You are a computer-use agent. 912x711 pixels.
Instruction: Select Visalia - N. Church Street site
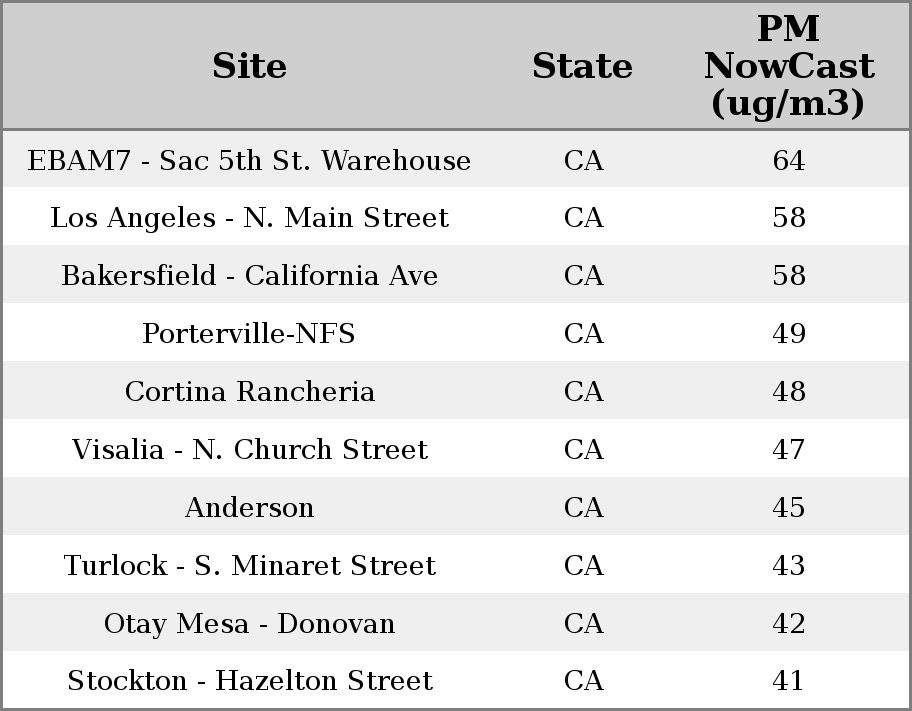pos(249,450)
